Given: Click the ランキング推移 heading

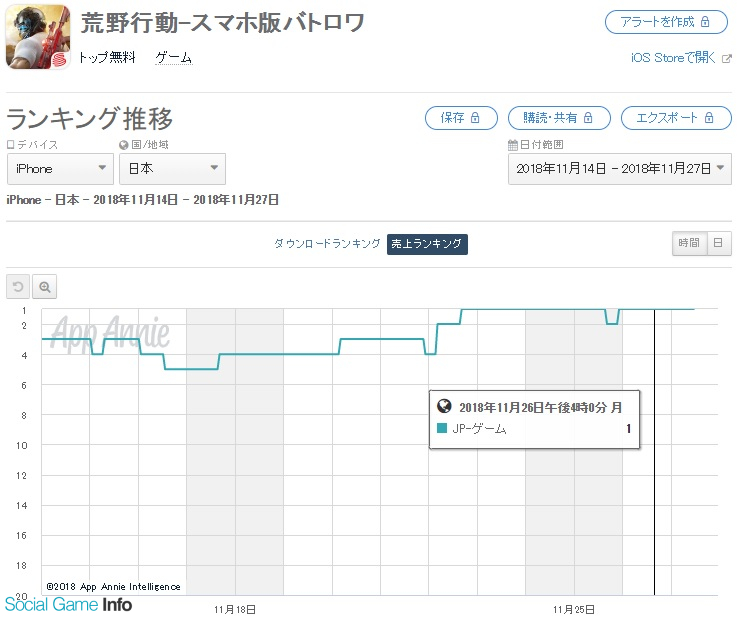Looking at the screenshot, I should click(x=89, y=119).
